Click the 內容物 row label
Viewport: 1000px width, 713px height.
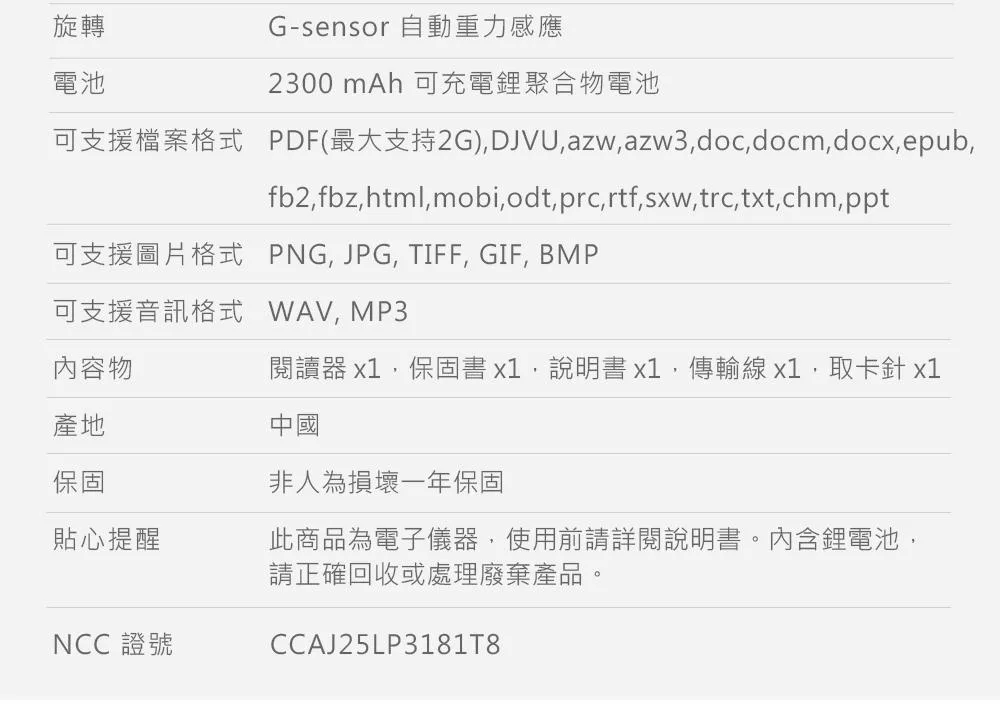point(93,368)
